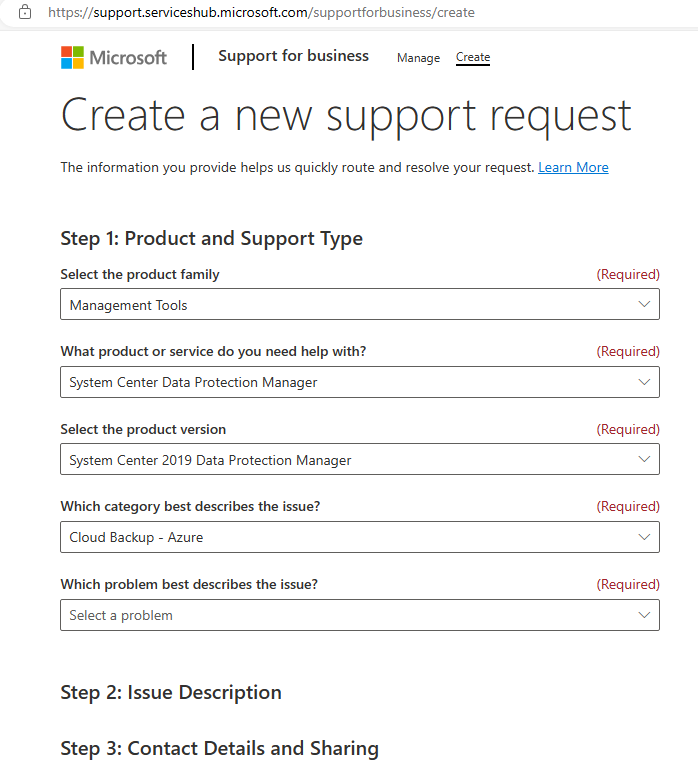Click the Support for business title
This screenshot has width=698, height=782.
(293, 56)
